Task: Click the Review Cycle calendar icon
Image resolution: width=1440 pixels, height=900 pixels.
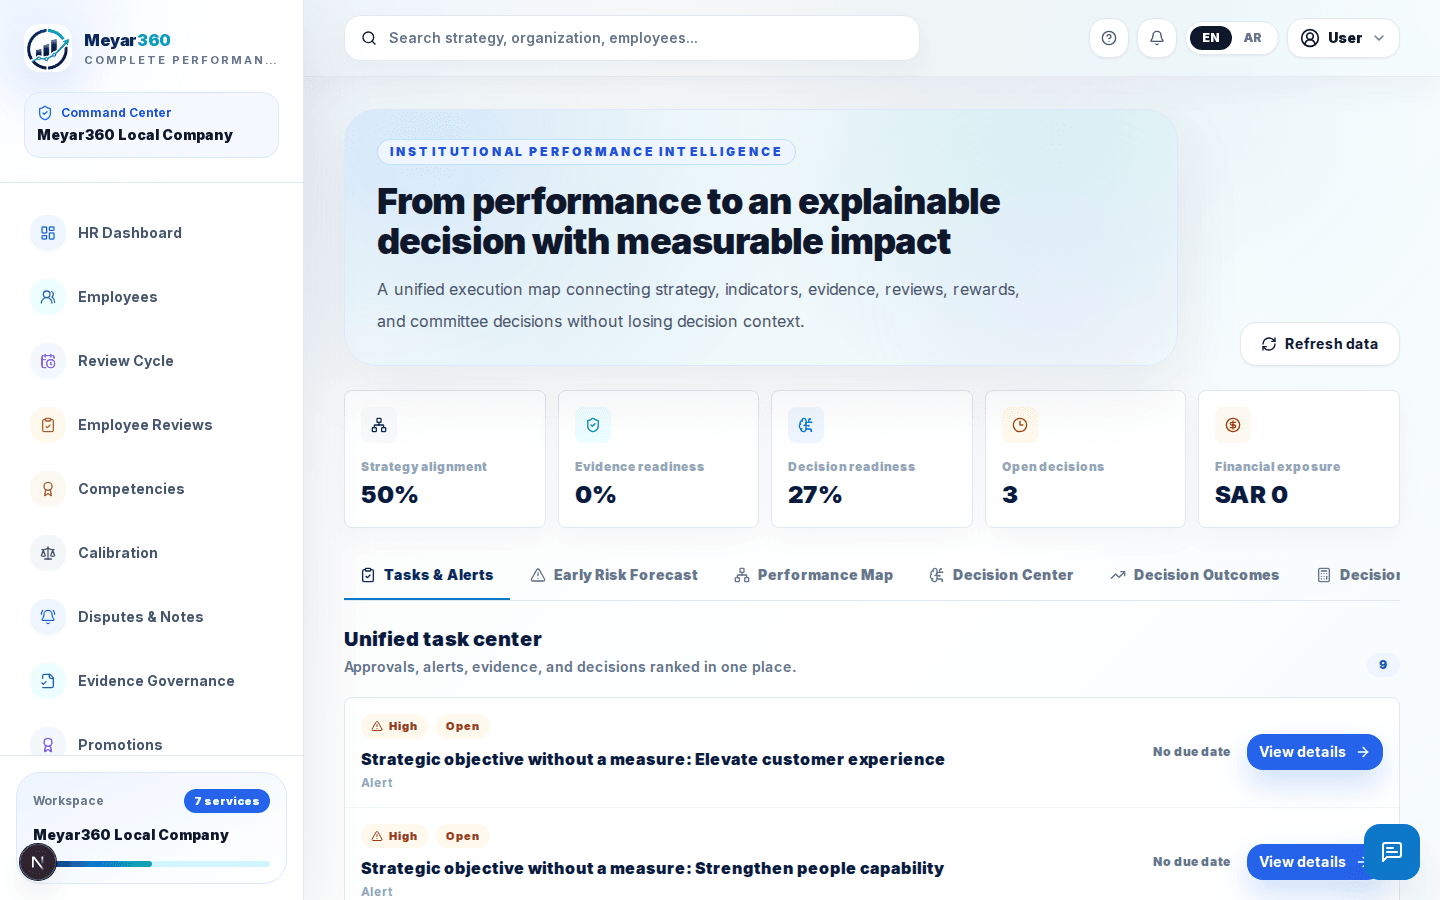Action: click(48, 361)
